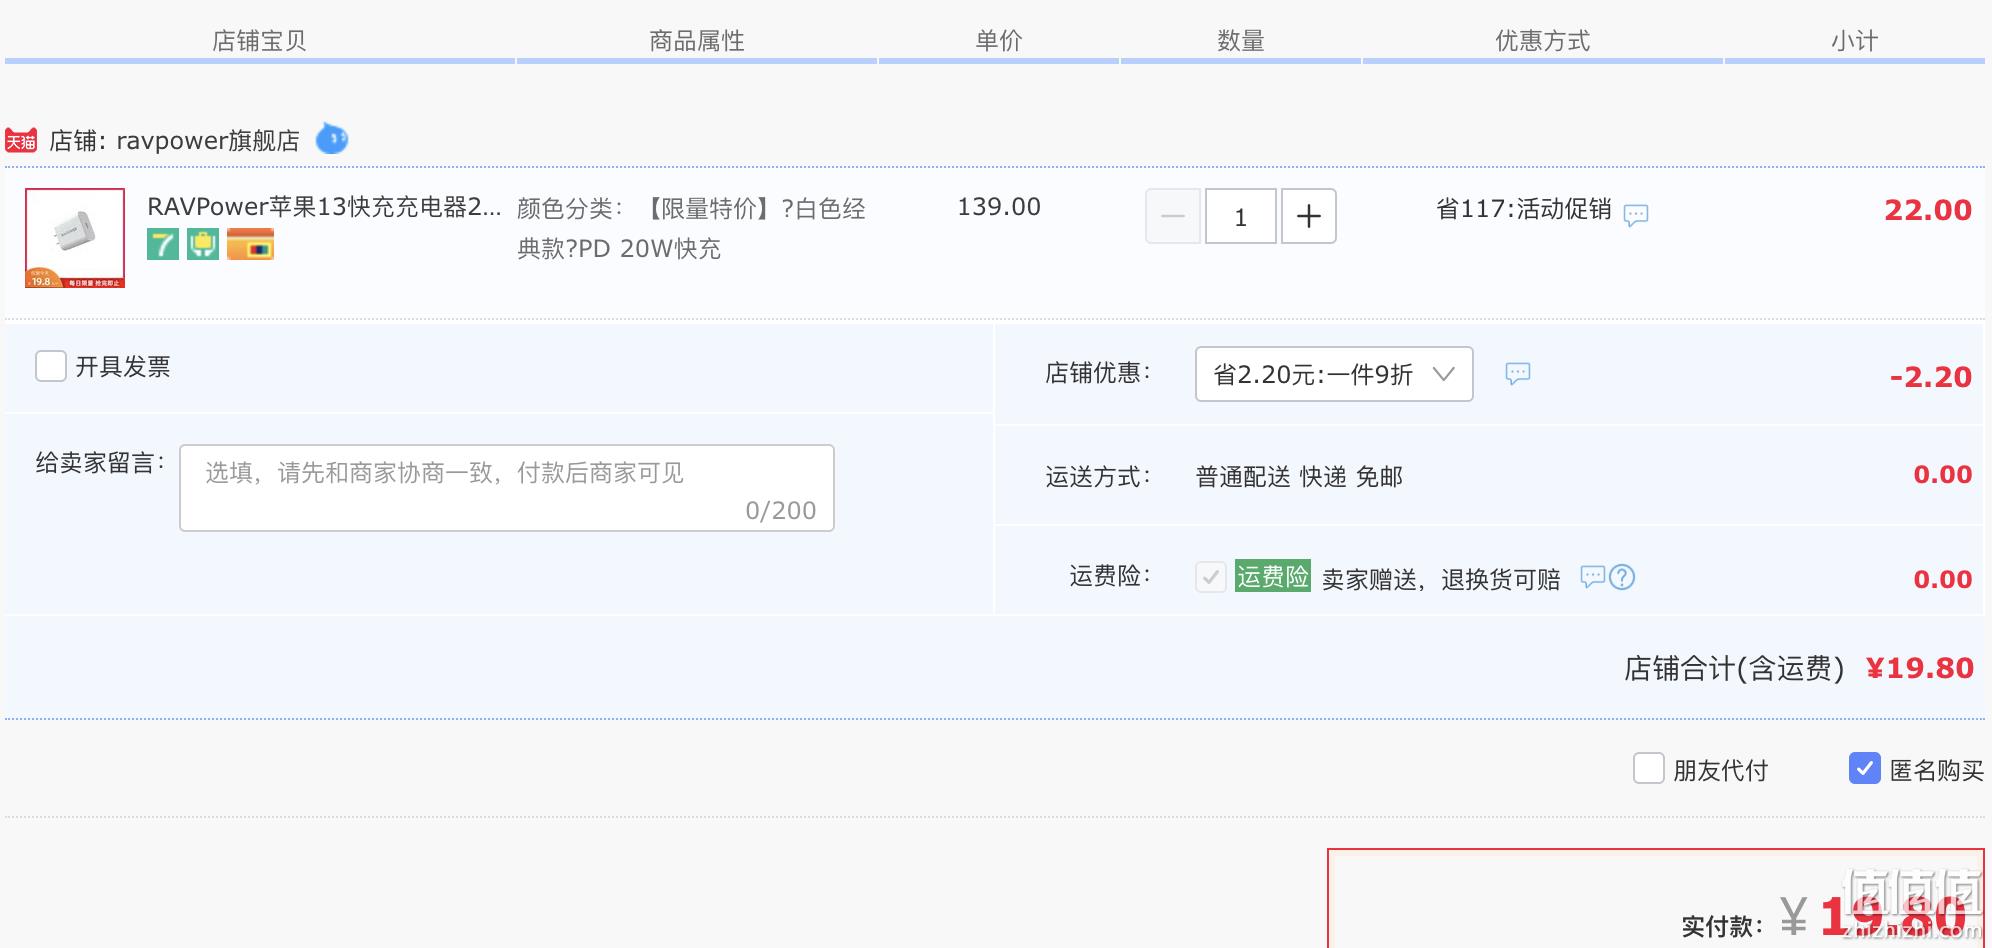Click the Tmall logo icon beside the shop name

(21, 140)
